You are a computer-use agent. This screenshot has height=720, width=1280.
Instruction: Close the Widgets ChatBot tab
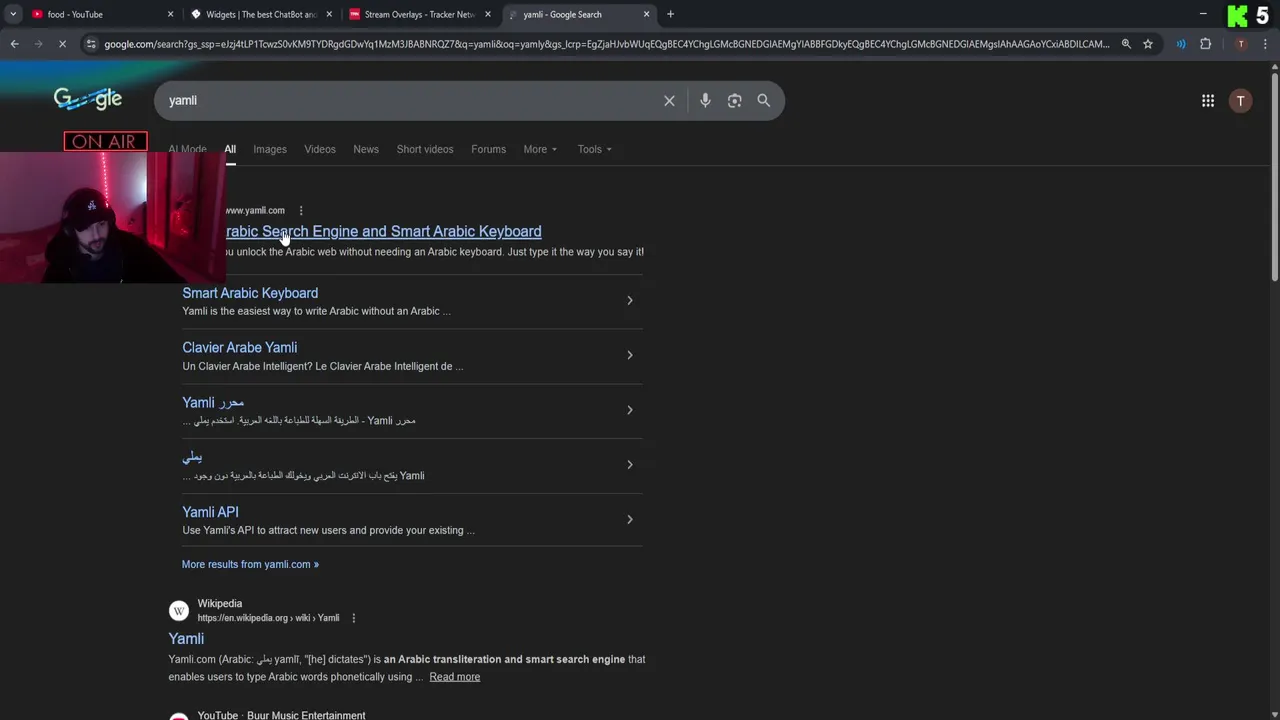(329, 14)
